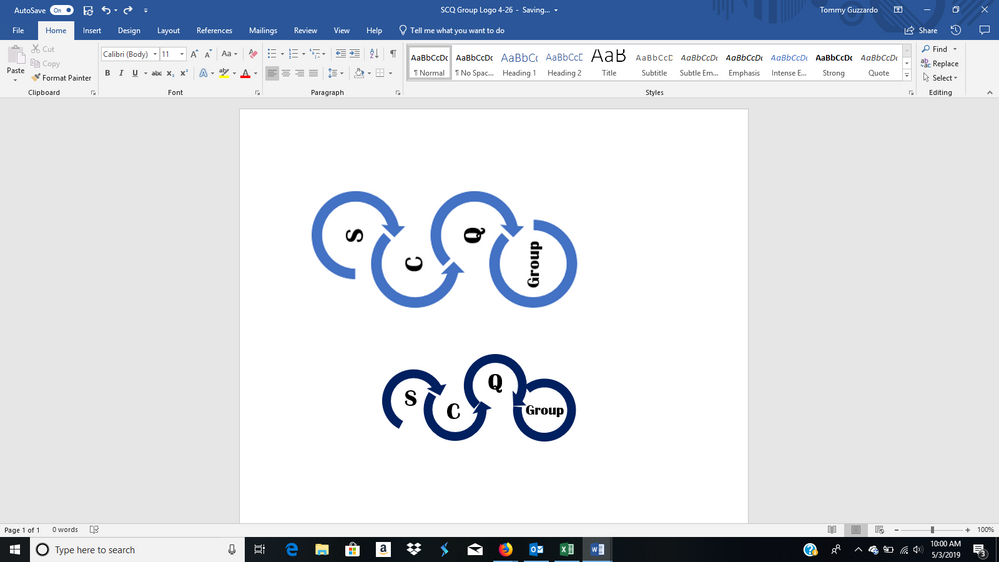Viewport: 999px width, 562px height.
Task: Click the Format Painter tool
Action: [x=61, y=78]
